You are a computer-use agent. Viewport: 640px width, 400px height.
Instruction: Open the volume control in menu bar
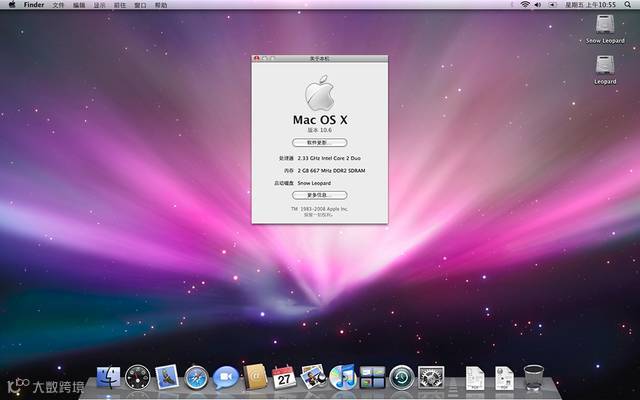(538, 4)
